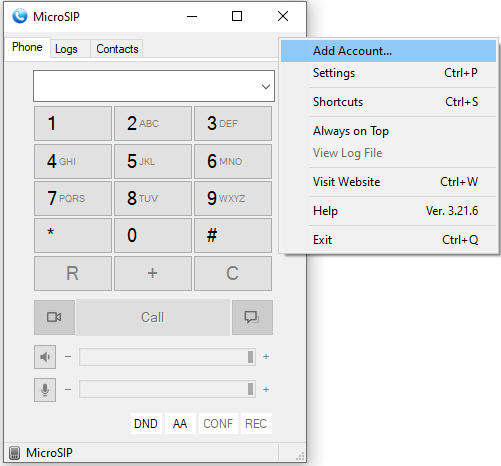Expand the dial number history dropdown arrow
Image resolution: width=501 pixels, height=466 pixels.
click(x=266, y=87)
